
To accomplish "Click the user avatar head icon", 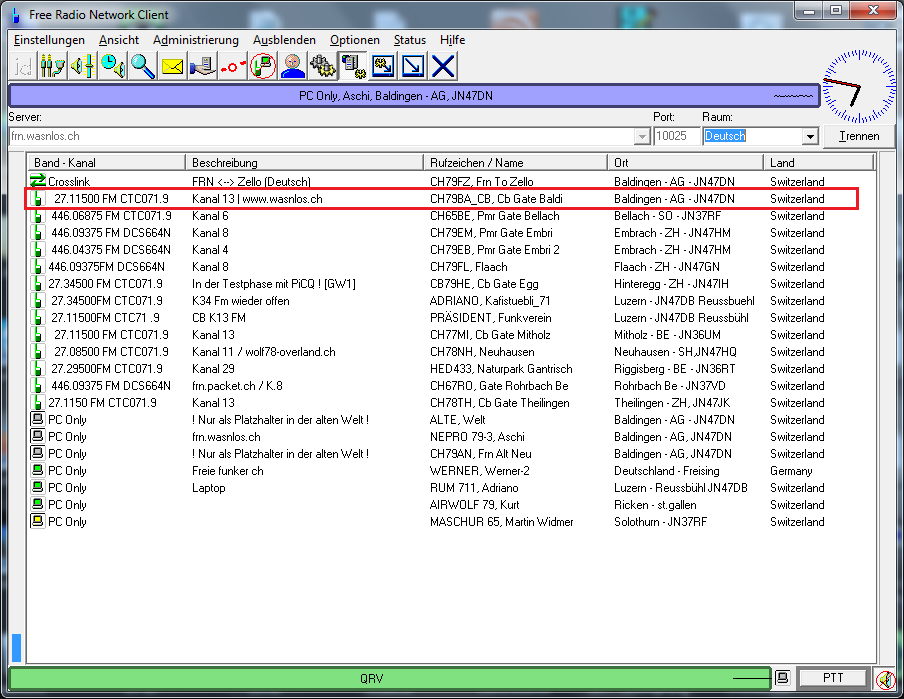I will [x=293, y=66].
